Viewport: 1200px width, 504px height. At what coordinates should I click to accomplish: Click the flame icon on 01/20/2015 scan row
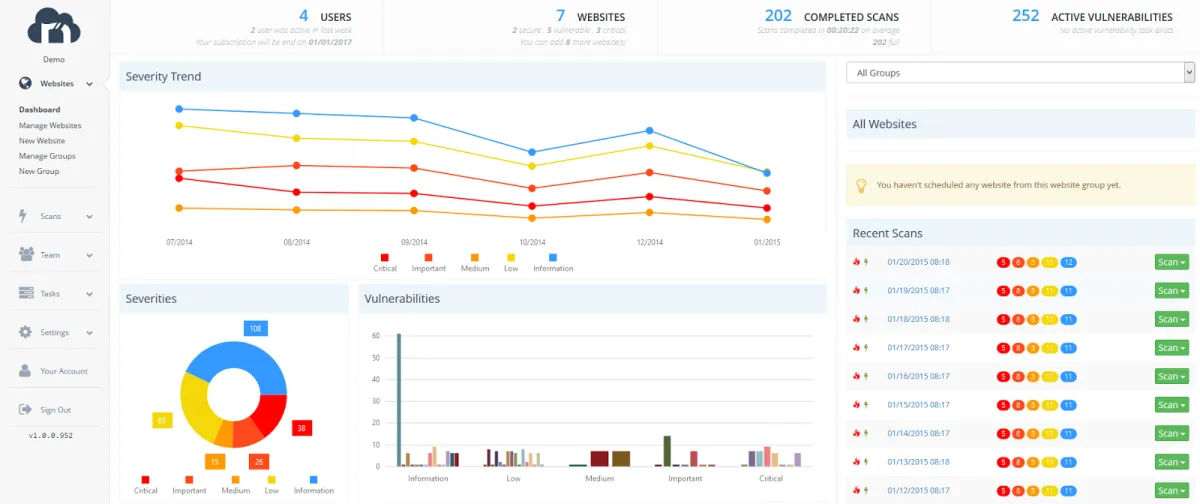coord(856,262)
